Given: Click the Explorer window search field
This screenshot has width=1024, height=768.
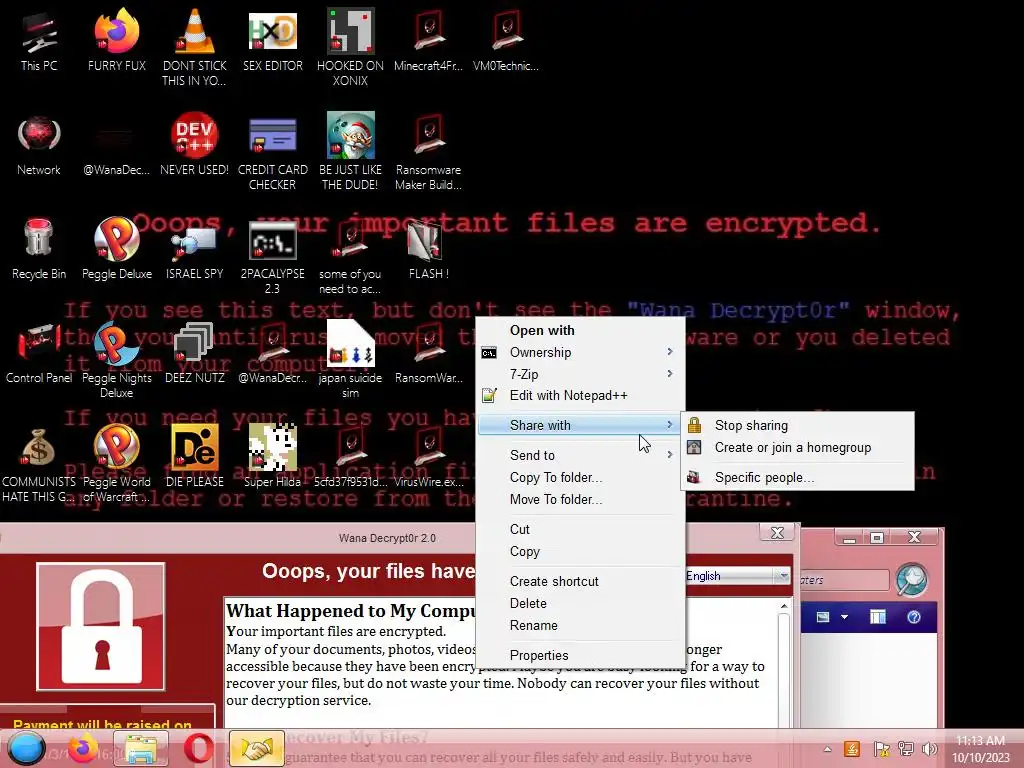Looking at the screenshot, I should (x=844, y=580).
